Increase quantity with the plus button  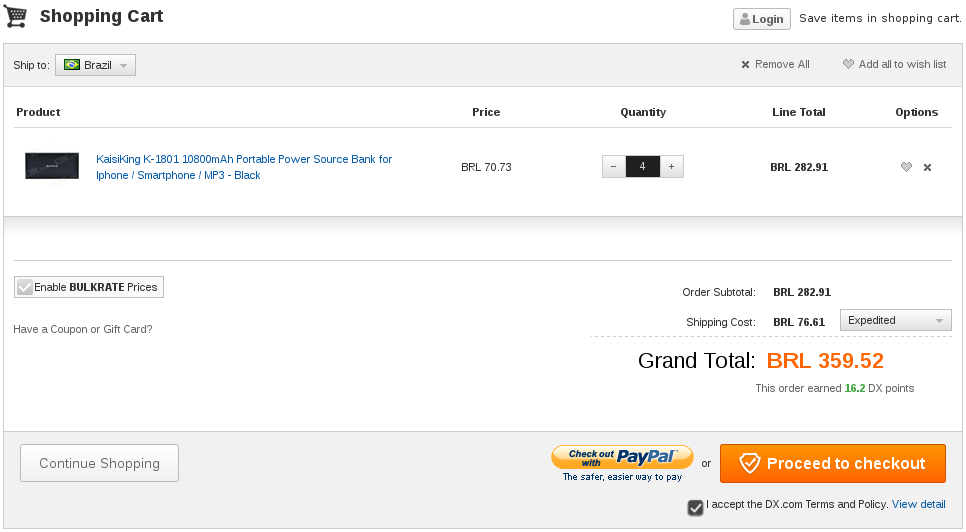pyautogui.click(x=672, y=167)
